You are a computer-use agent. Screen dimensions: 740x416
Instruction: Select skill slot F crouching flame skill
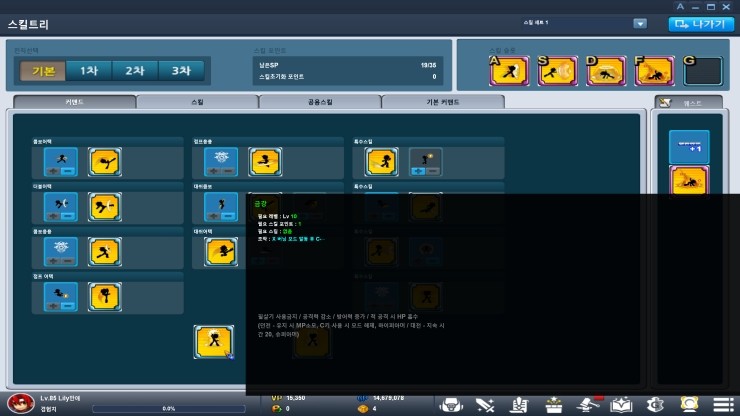[654, 71]
